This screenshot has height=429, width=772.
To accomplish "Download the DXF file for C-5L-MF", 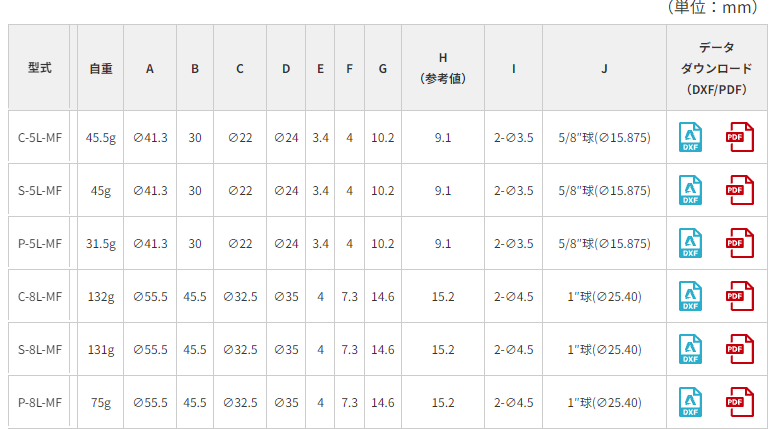I will coord(690,137).
